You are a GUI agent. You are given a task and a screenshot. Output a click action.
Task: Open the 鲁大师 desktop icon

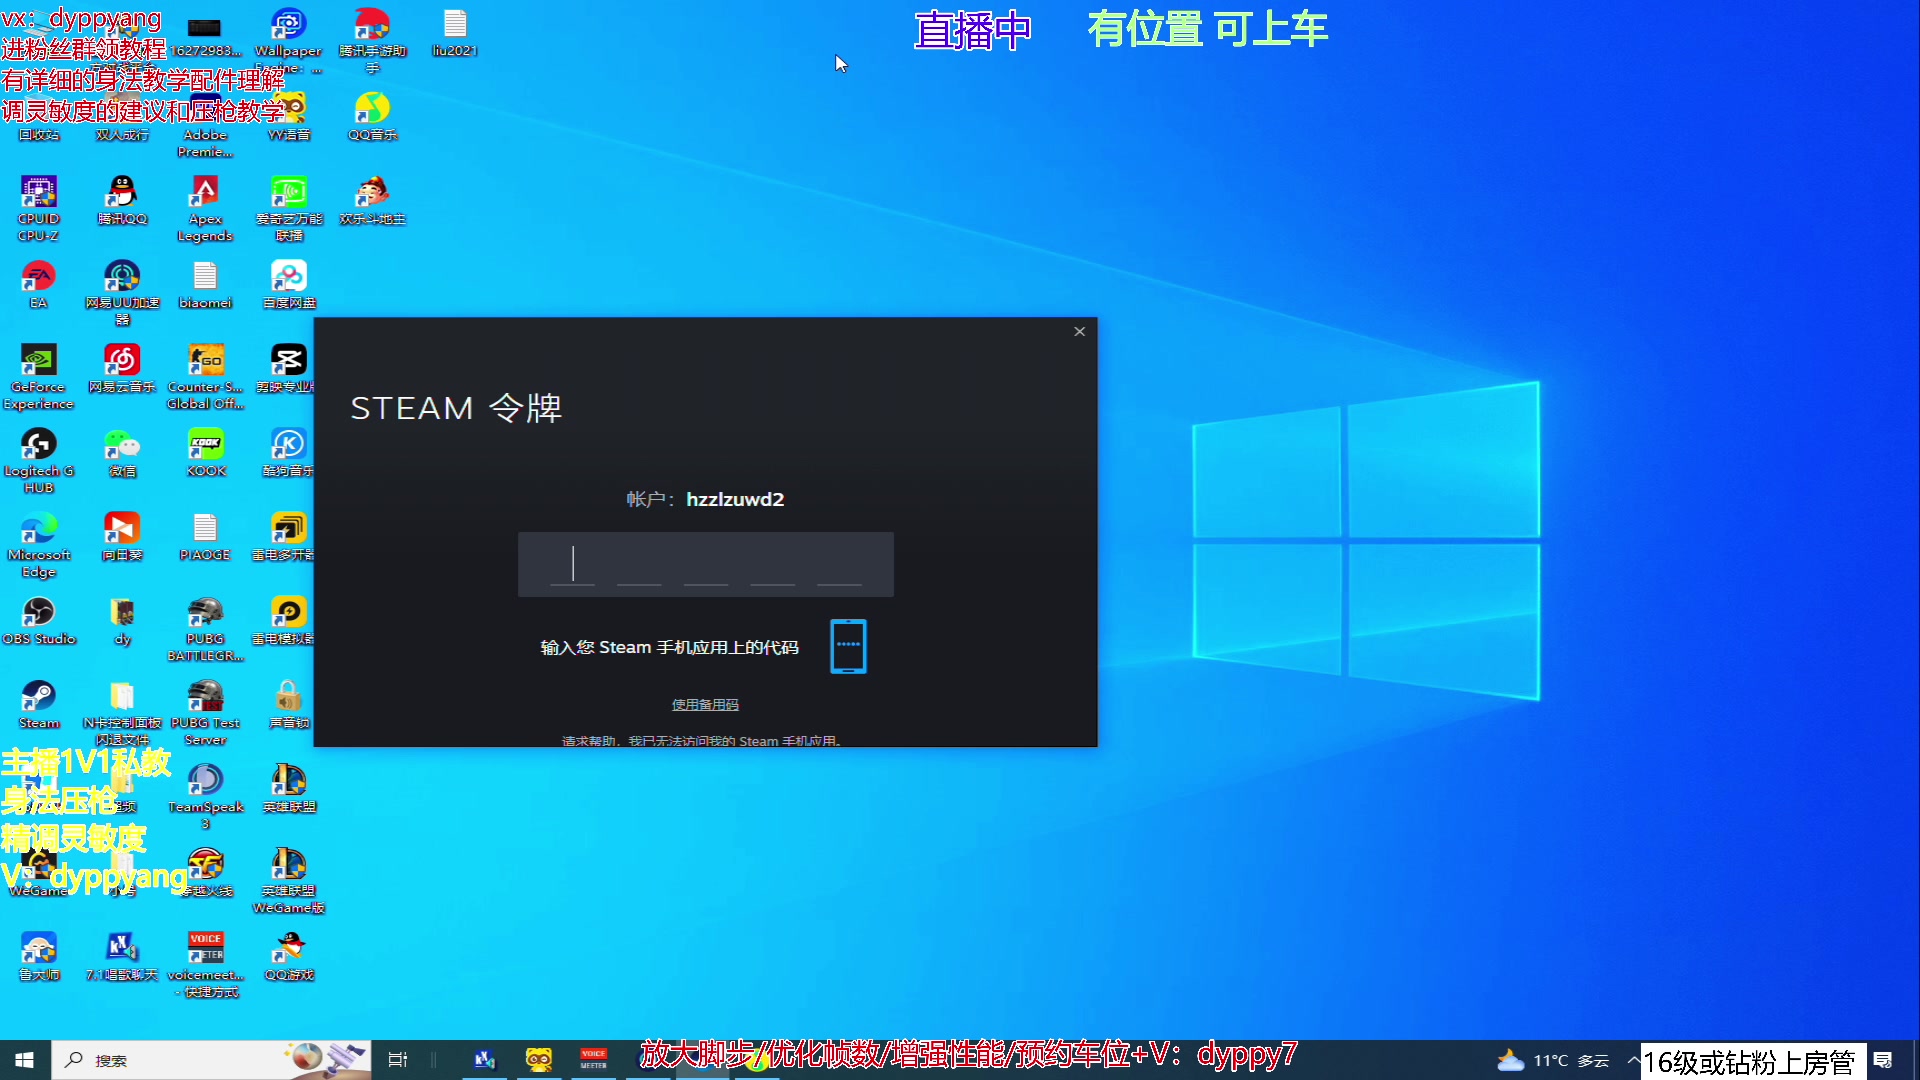(x=39, y=956)
